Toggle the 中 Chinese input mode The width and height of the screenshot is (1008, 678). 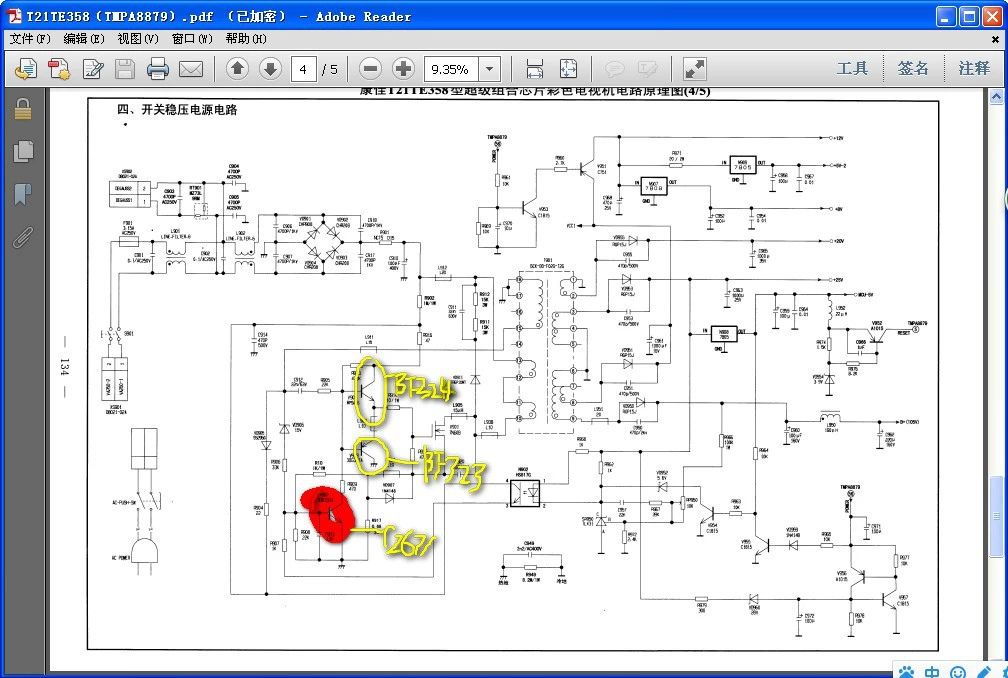click(x=932, y=672)
